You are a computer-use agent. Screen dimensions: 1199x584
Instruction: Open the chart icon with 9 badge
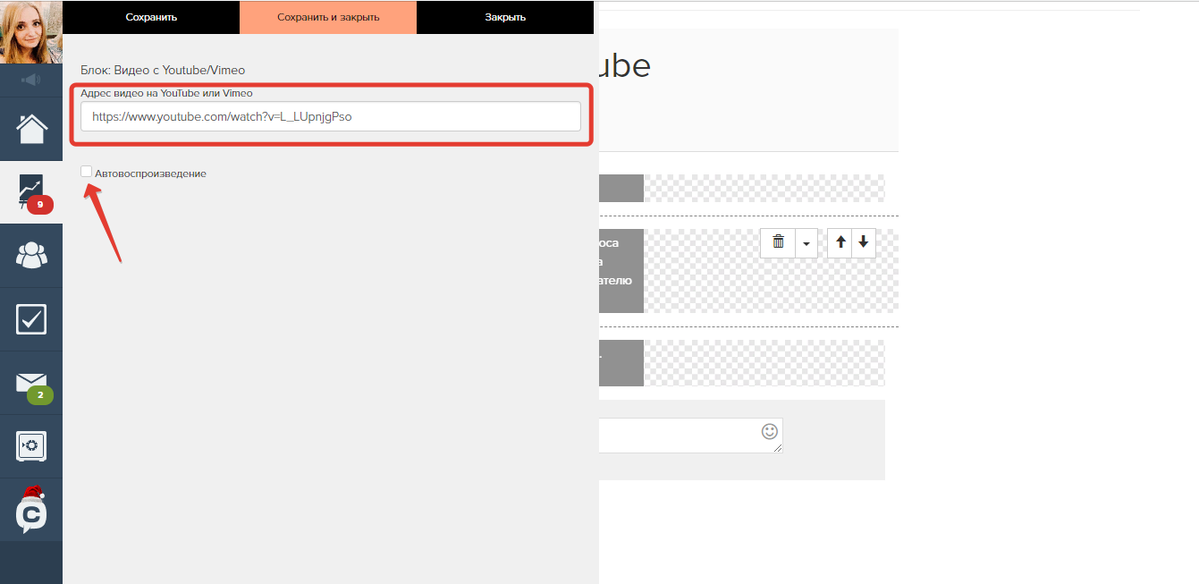pos(31,193)
